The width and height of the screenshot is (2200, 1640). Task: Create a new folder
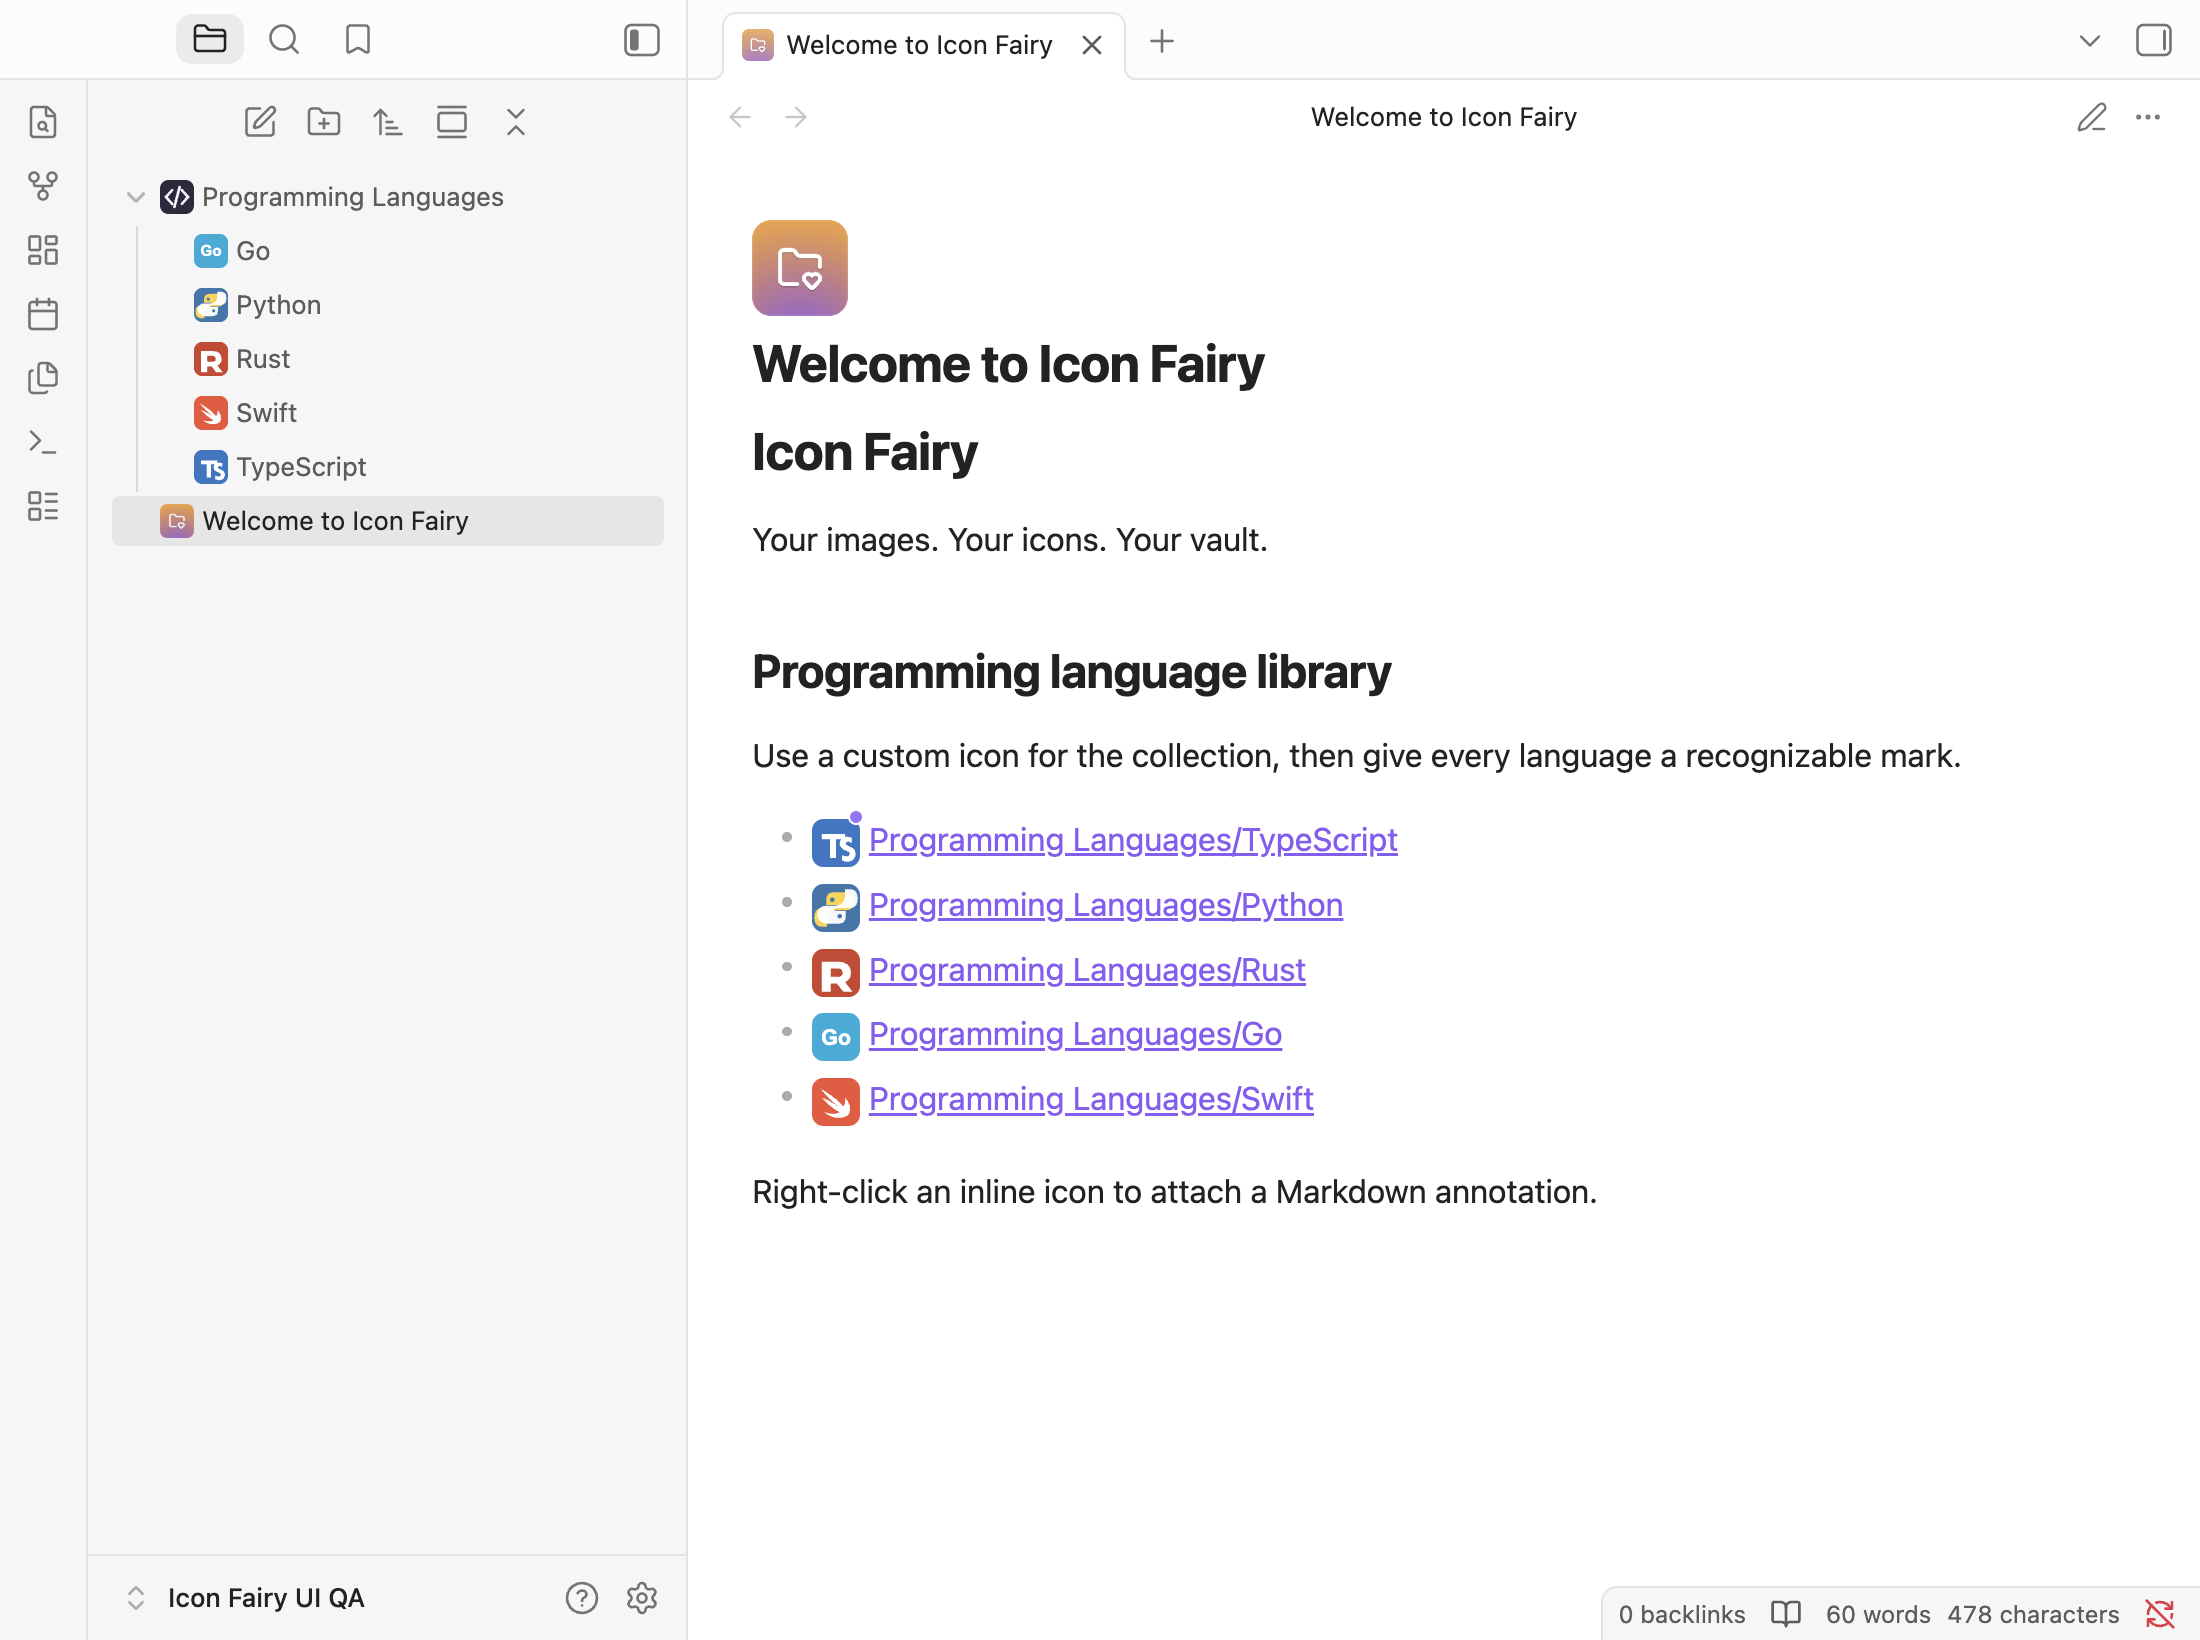(324, 122)
